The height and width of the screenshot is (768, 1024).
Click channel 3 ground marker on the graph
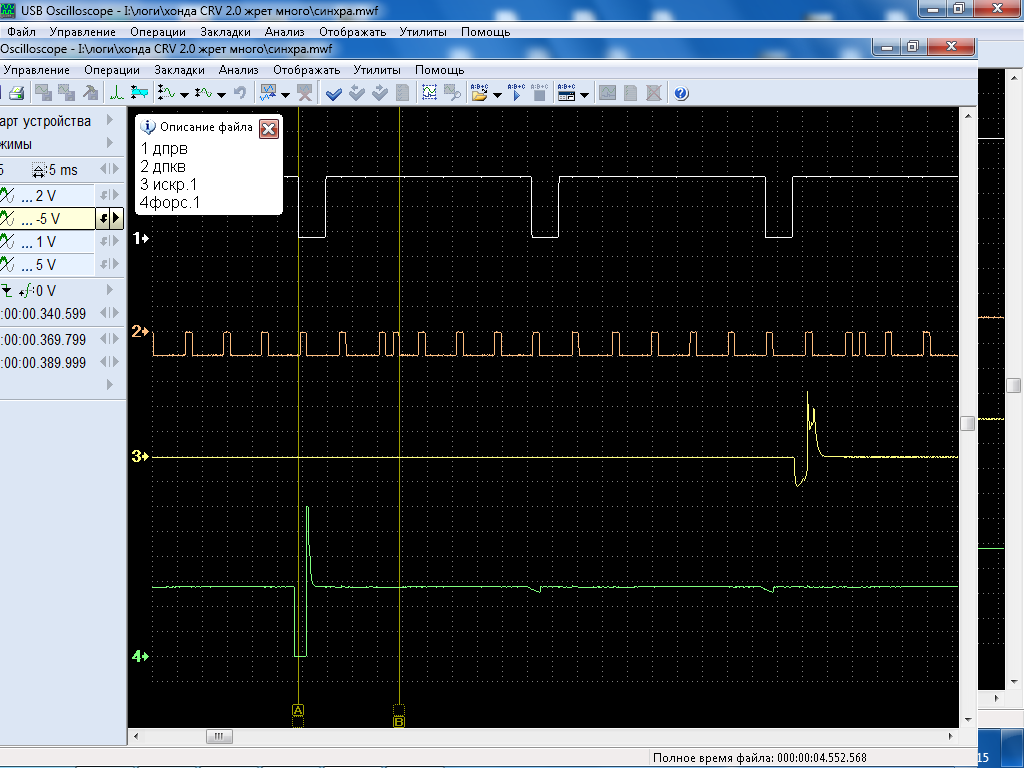[140, 456]
